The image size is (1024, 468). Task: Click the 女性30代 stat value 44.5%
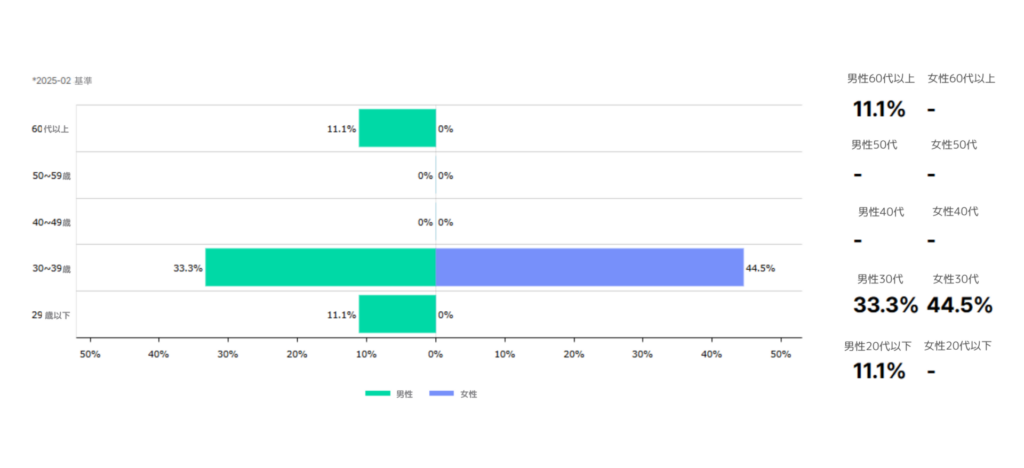[959, 305]
